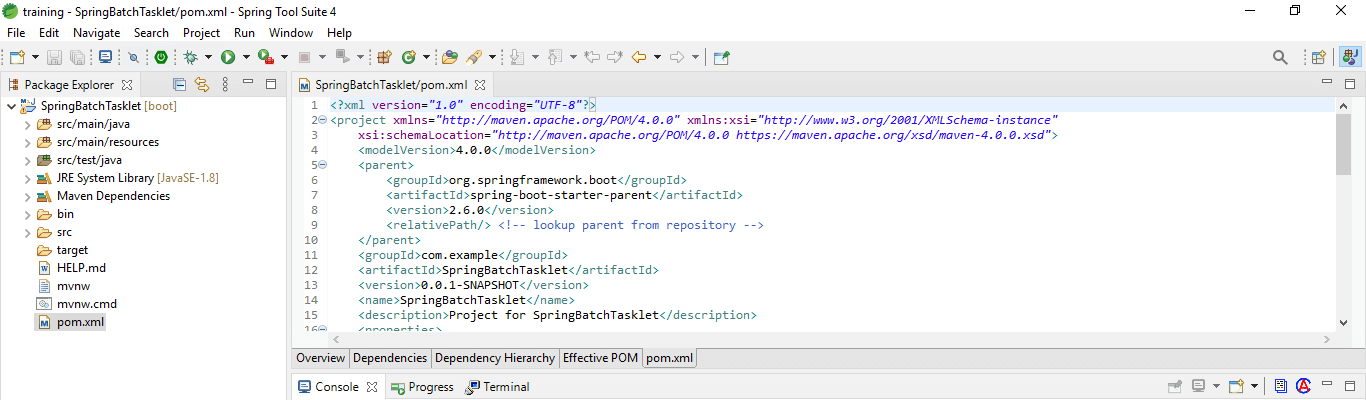Click the Run External Tools icon

coord(266,58)
